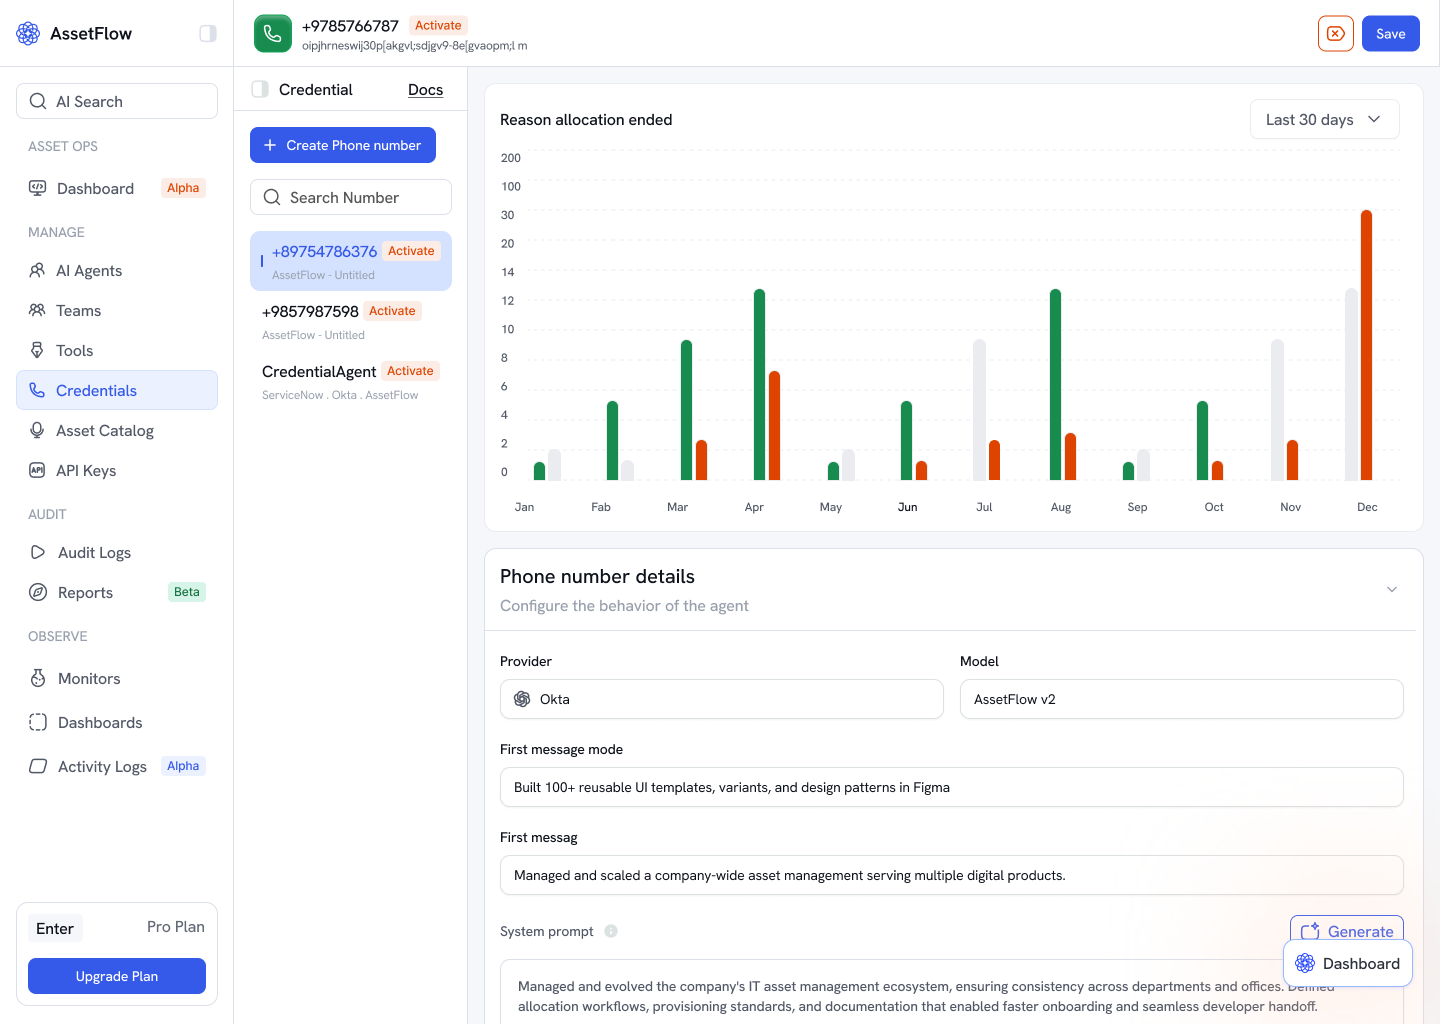This screenshot has height=1024, width=1440.
Task: Click the Save button
Action: click(1391, 33)
